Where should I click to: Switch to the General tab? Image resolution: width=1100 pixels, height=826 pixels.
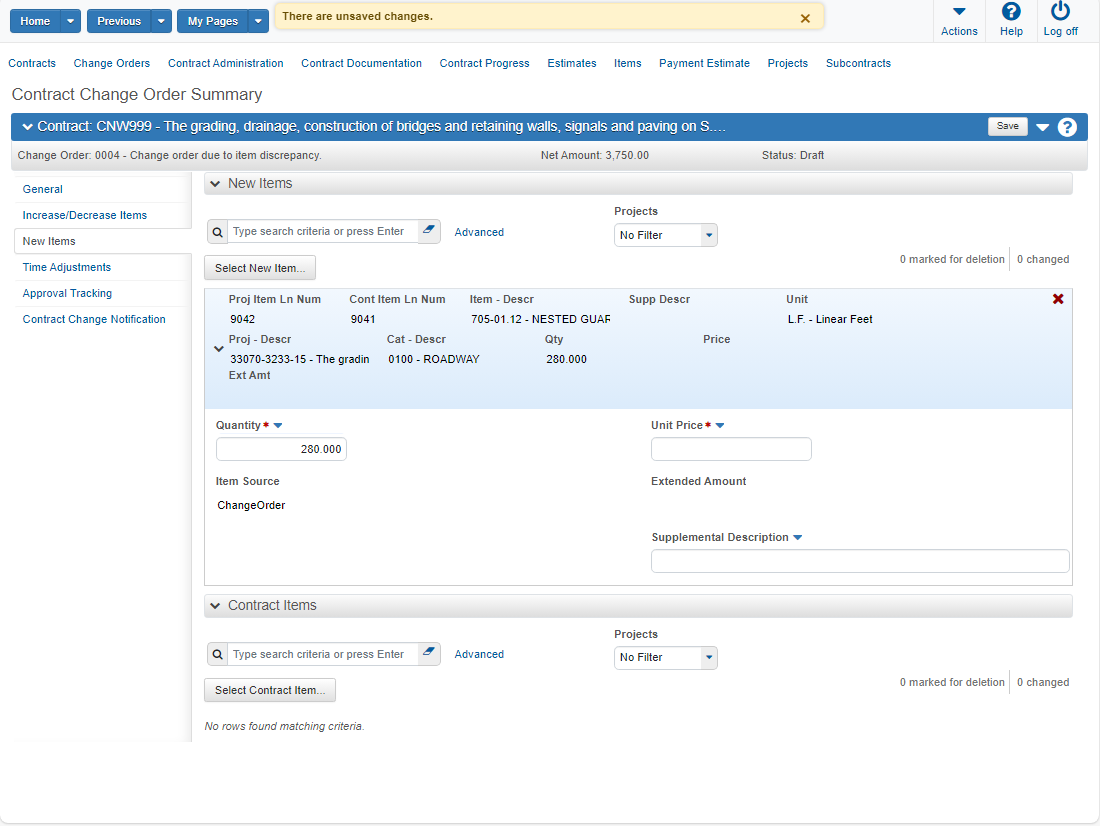point(43,189)
